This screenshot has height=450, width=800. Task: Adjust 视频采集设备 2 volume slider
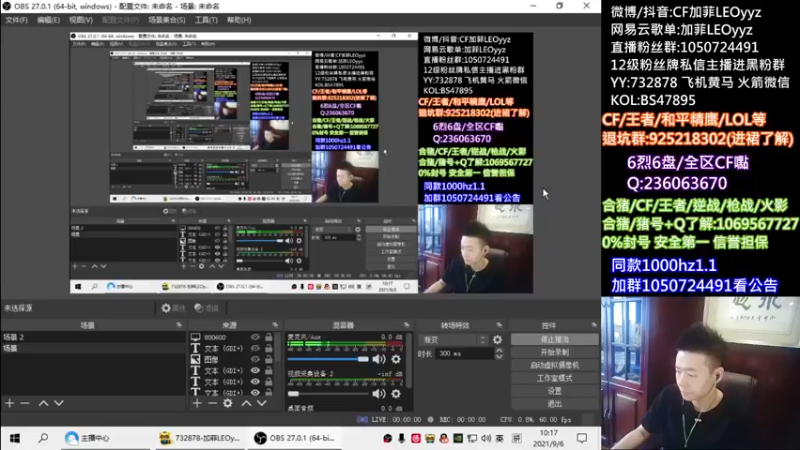tap(328, 393)
